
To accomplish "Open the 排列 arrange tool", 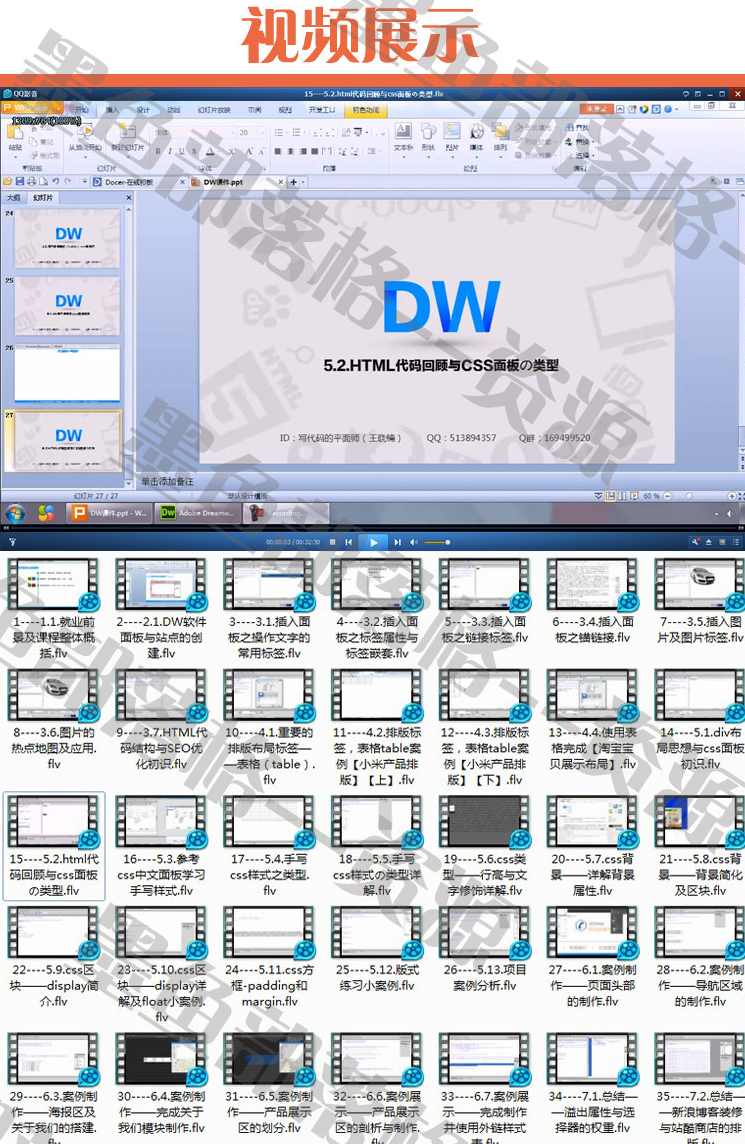I will point(501,137).
